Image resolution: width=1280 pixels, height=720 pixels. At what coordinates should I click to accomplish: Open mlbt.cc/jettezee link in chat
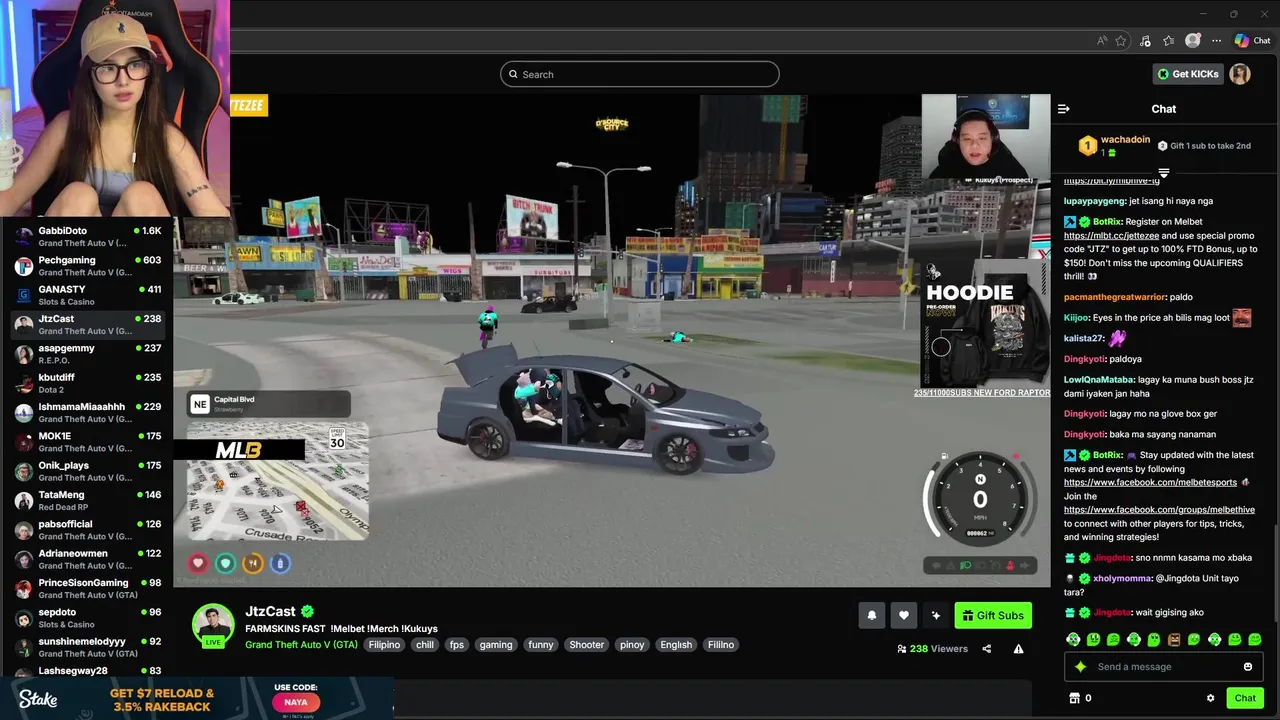tap(1111, 236)
